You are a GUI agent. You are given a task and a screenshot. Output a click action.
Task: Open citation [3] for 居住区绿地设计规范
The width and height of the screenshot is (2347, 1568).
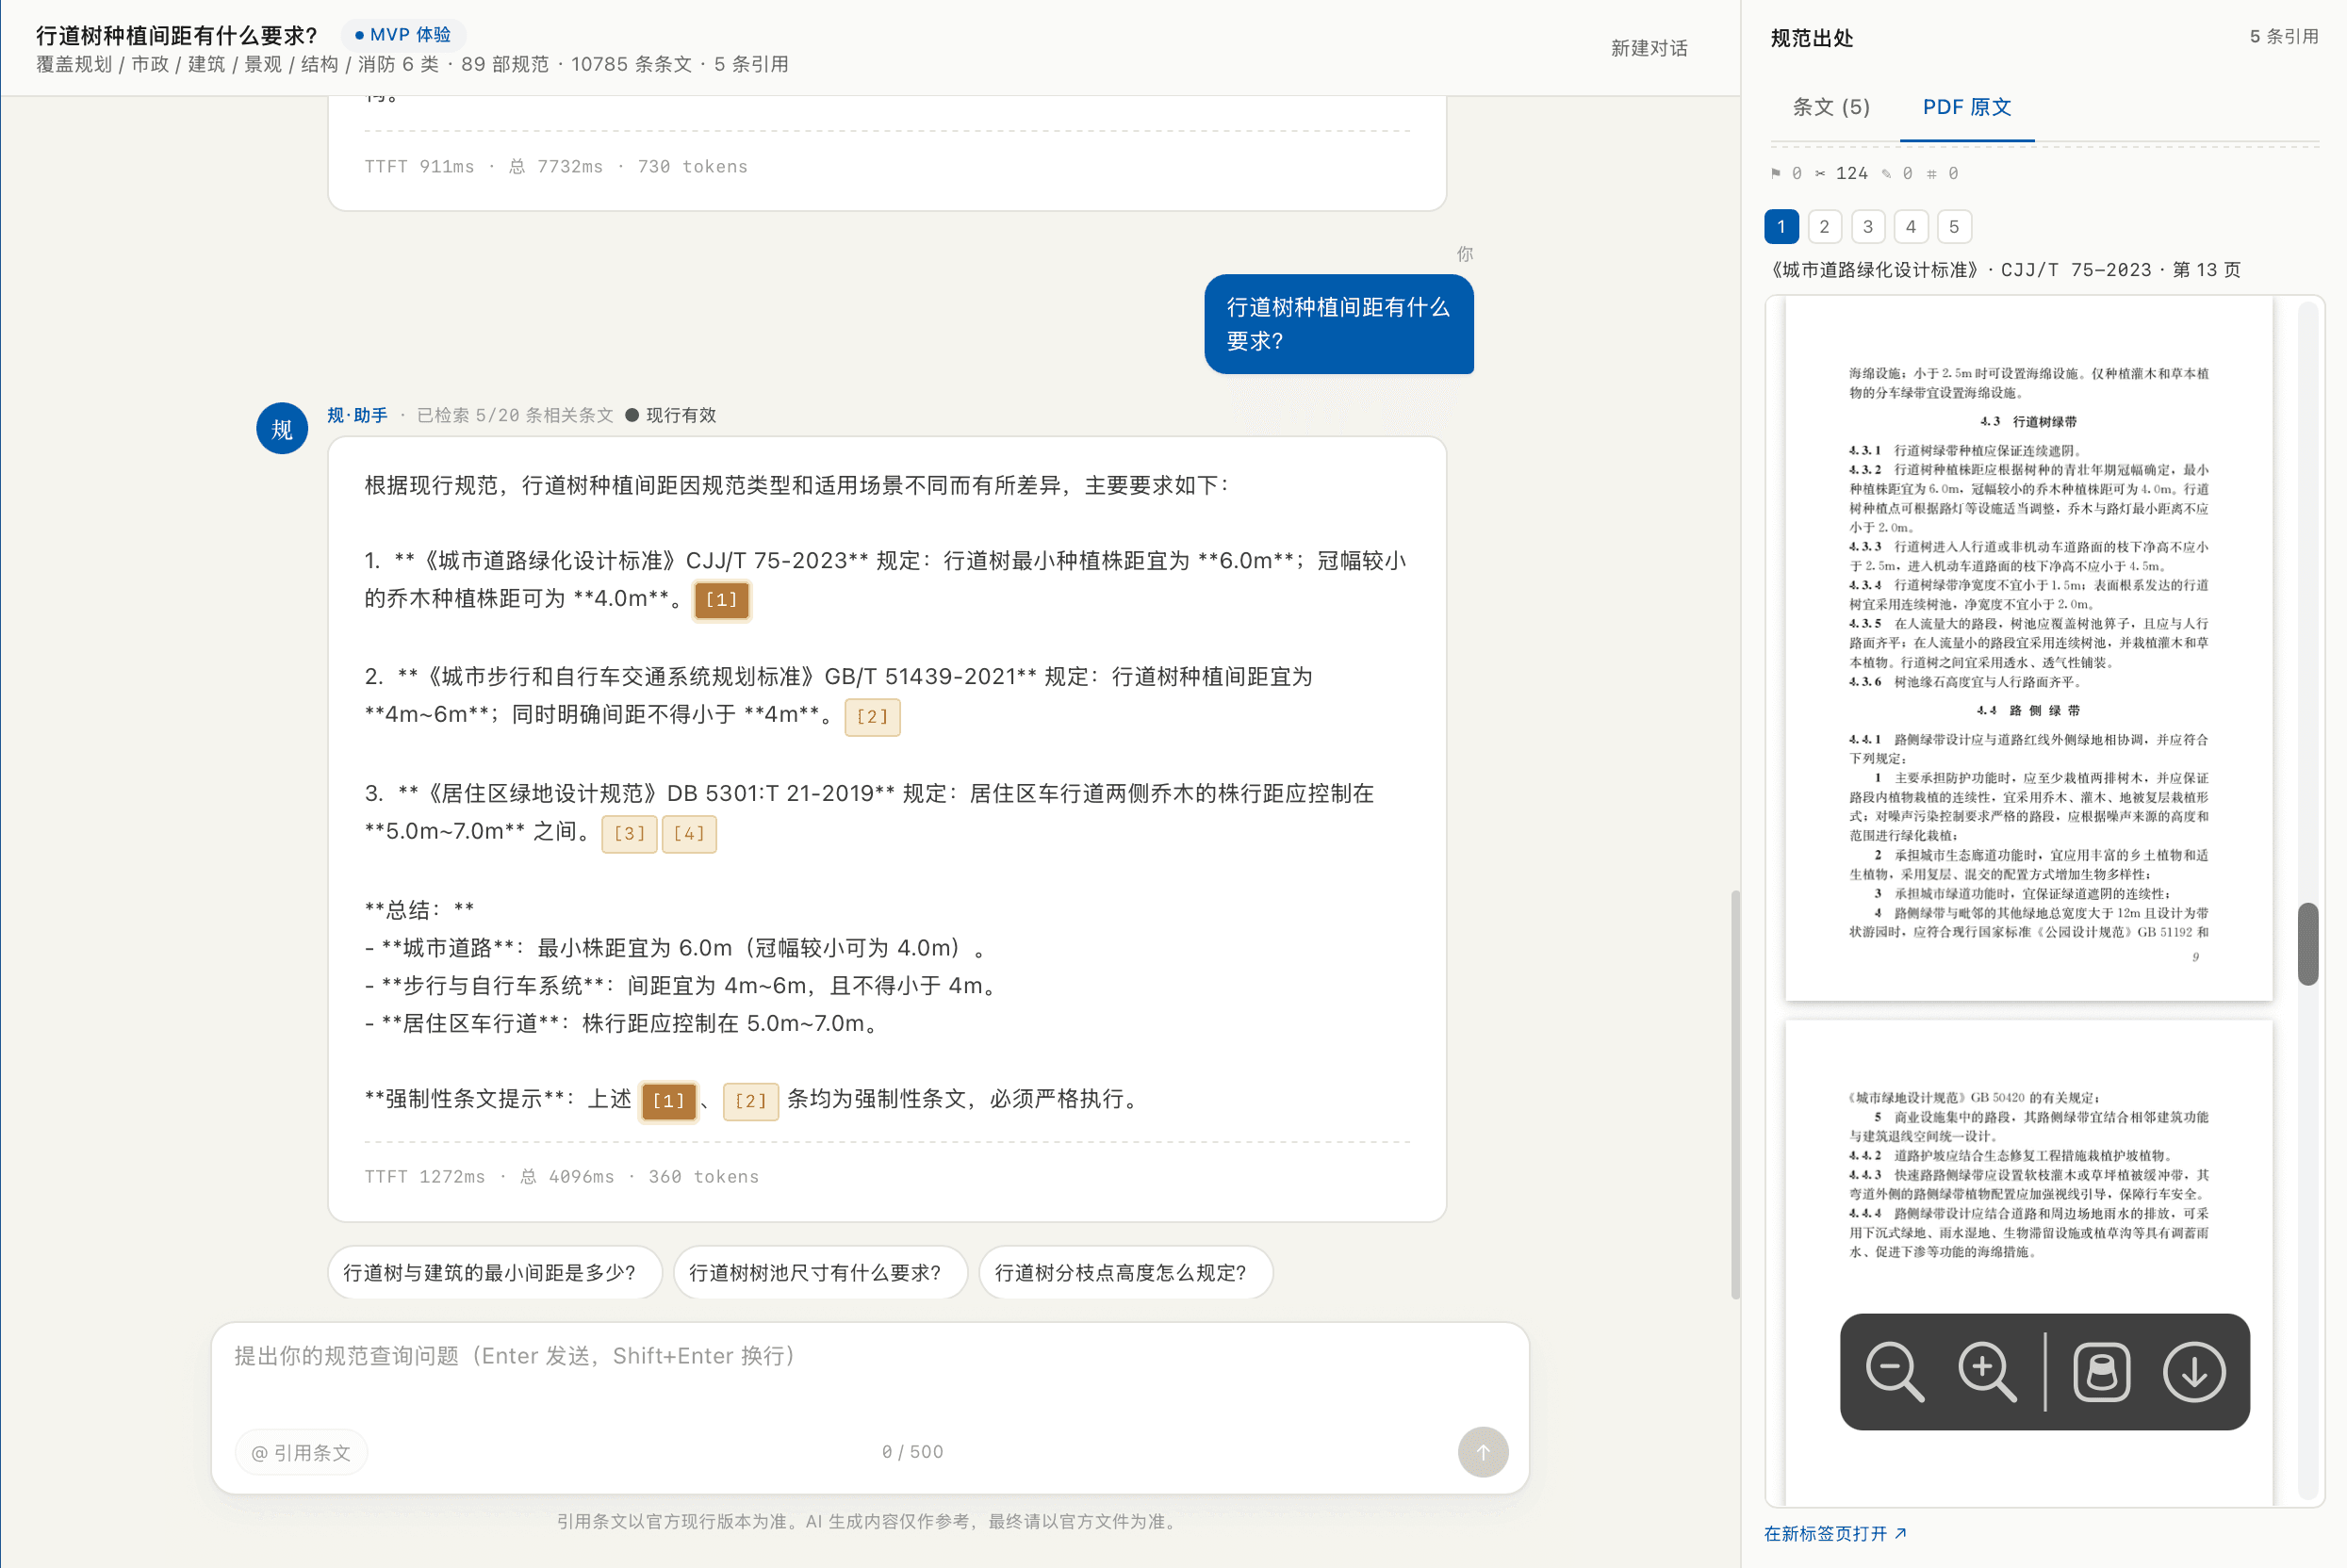click(x=629, y=833)
